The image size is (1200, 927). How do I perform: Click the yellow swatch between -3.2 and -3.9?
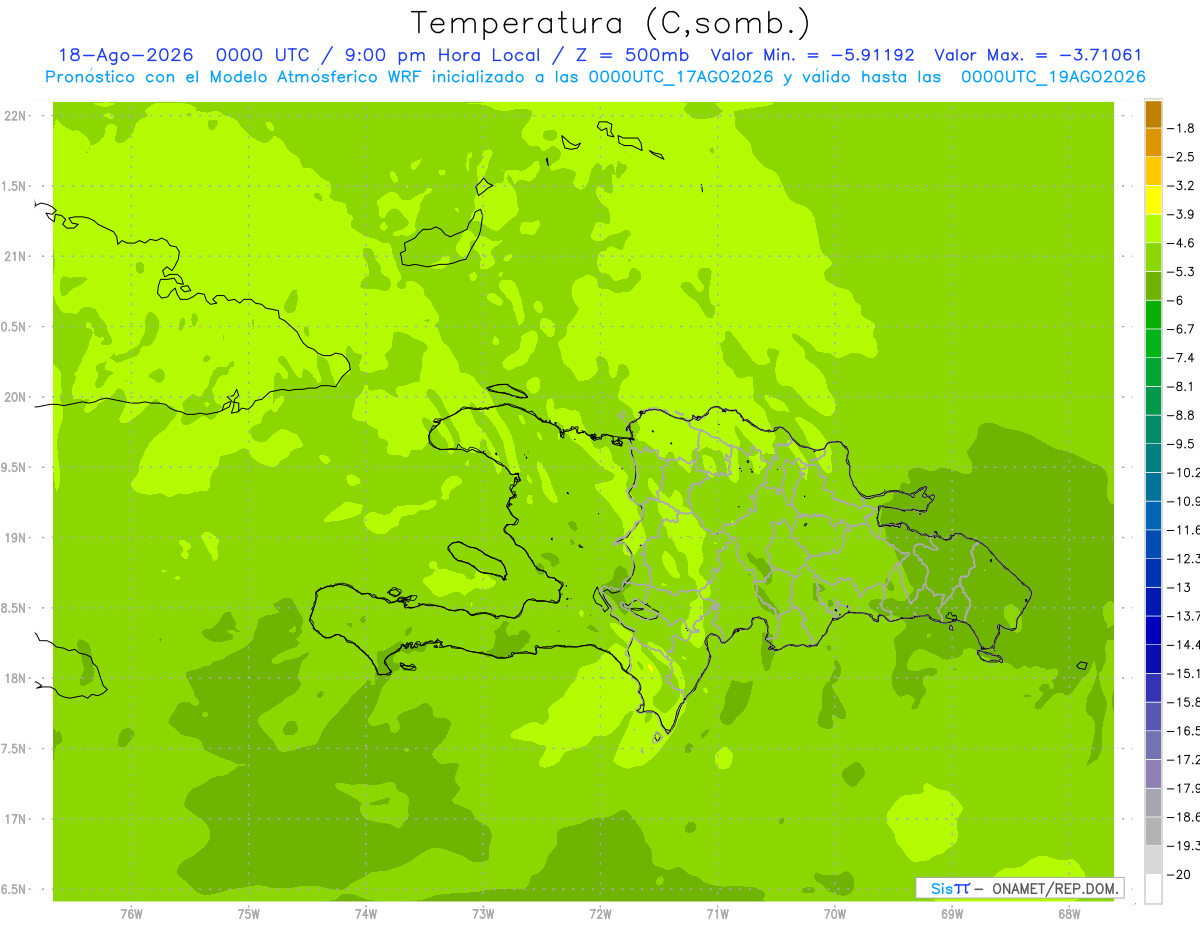tap(1153, 200)
